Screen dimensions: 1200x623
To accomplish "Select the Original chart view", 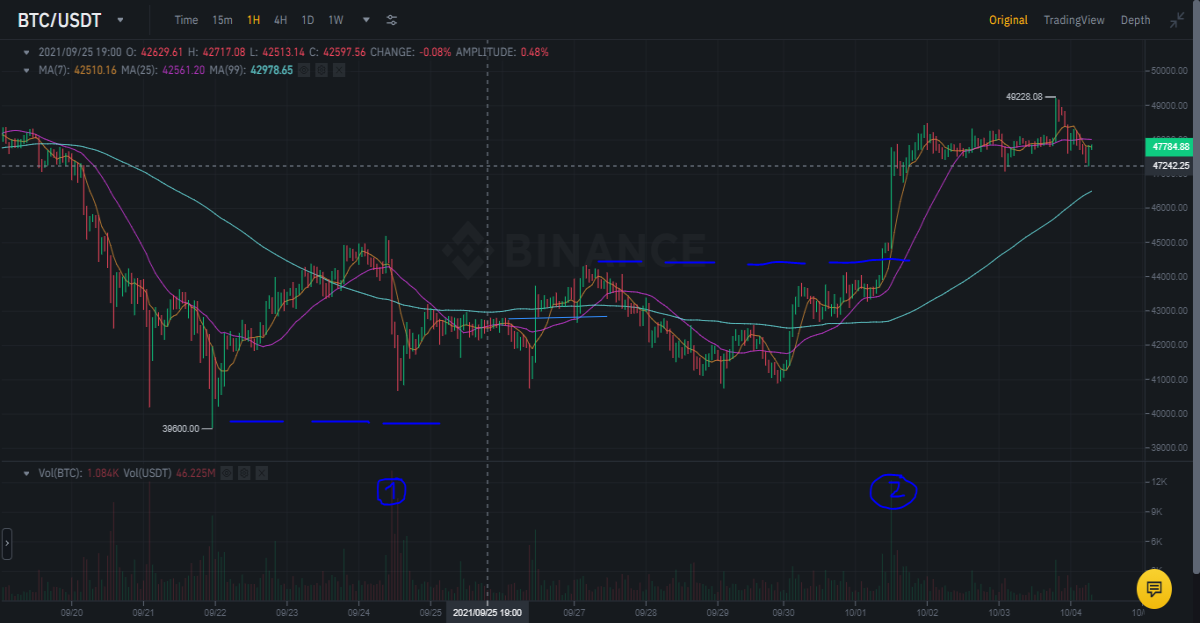I will click(1008, 20).
